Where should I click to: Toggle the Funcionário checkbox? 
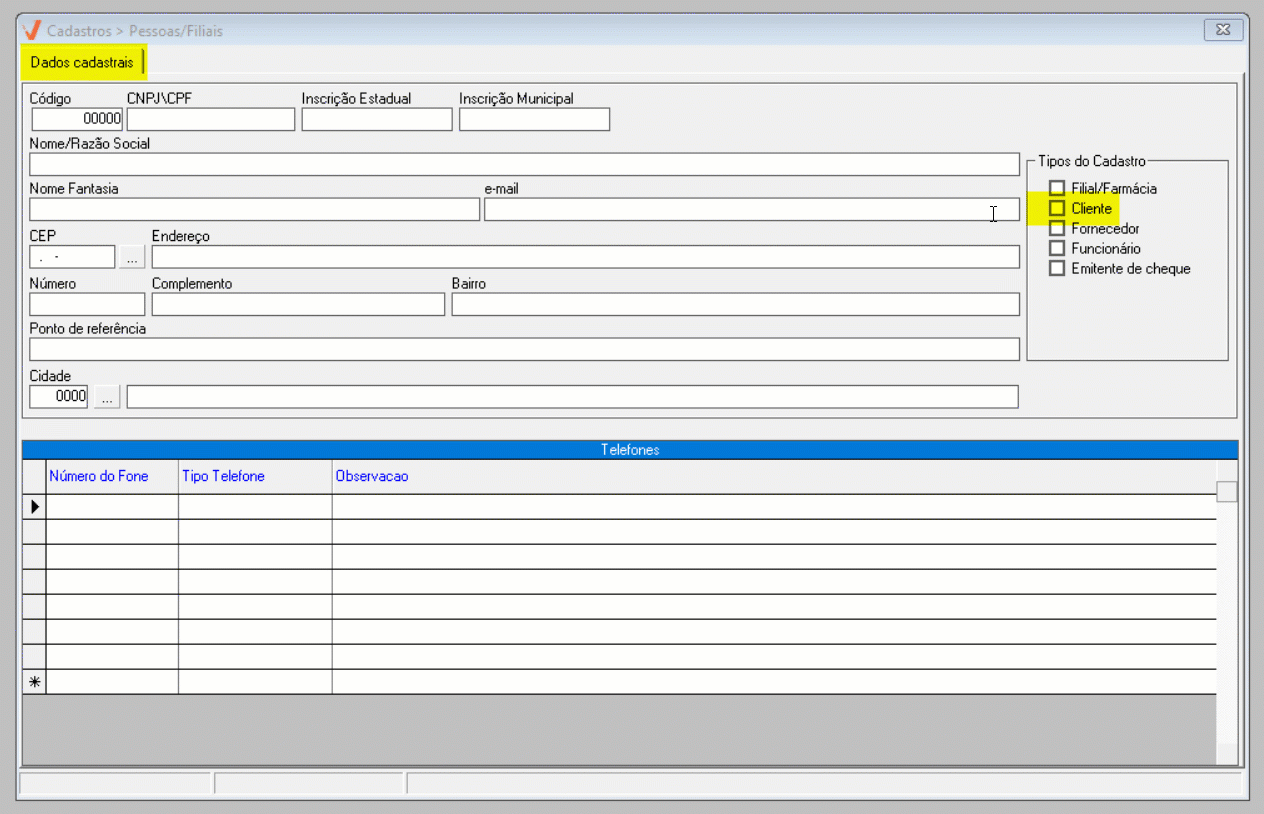tap(1057, 248)
